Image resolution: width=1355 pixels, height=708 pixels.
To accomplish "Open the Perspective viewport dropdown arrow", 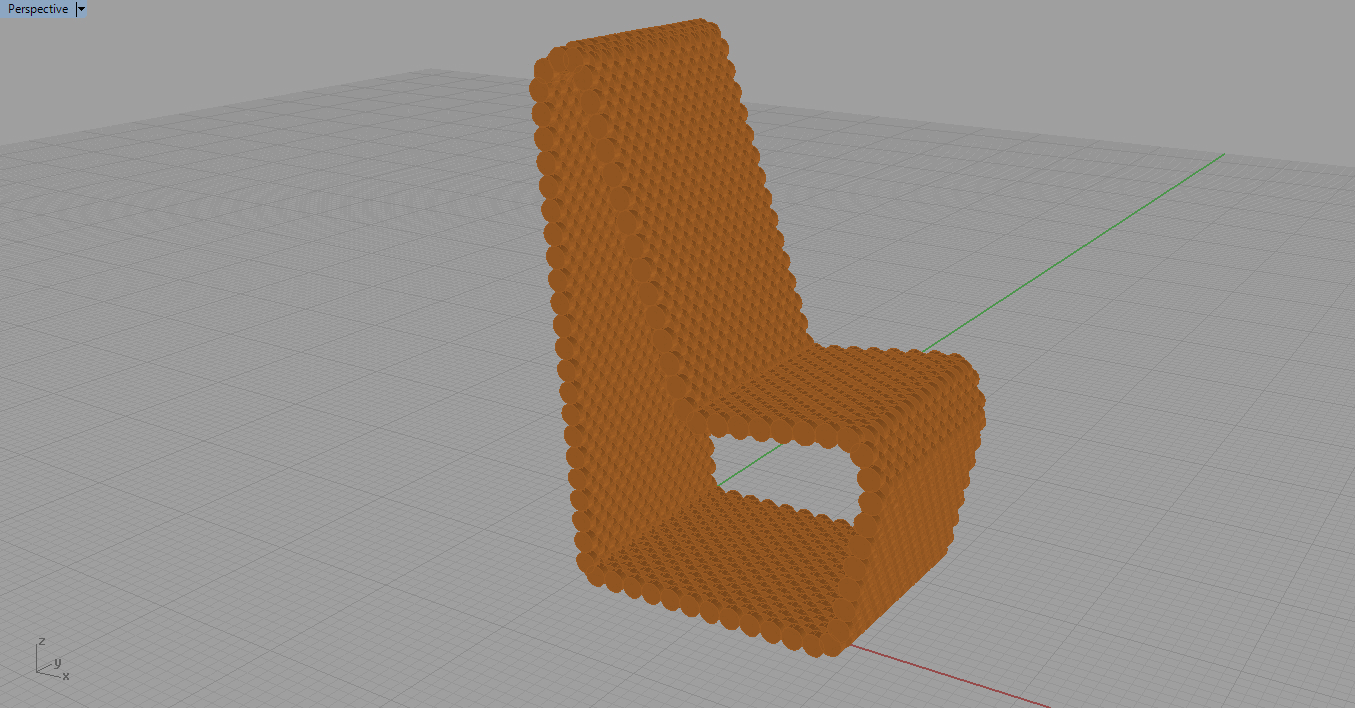I will [81, 9].
